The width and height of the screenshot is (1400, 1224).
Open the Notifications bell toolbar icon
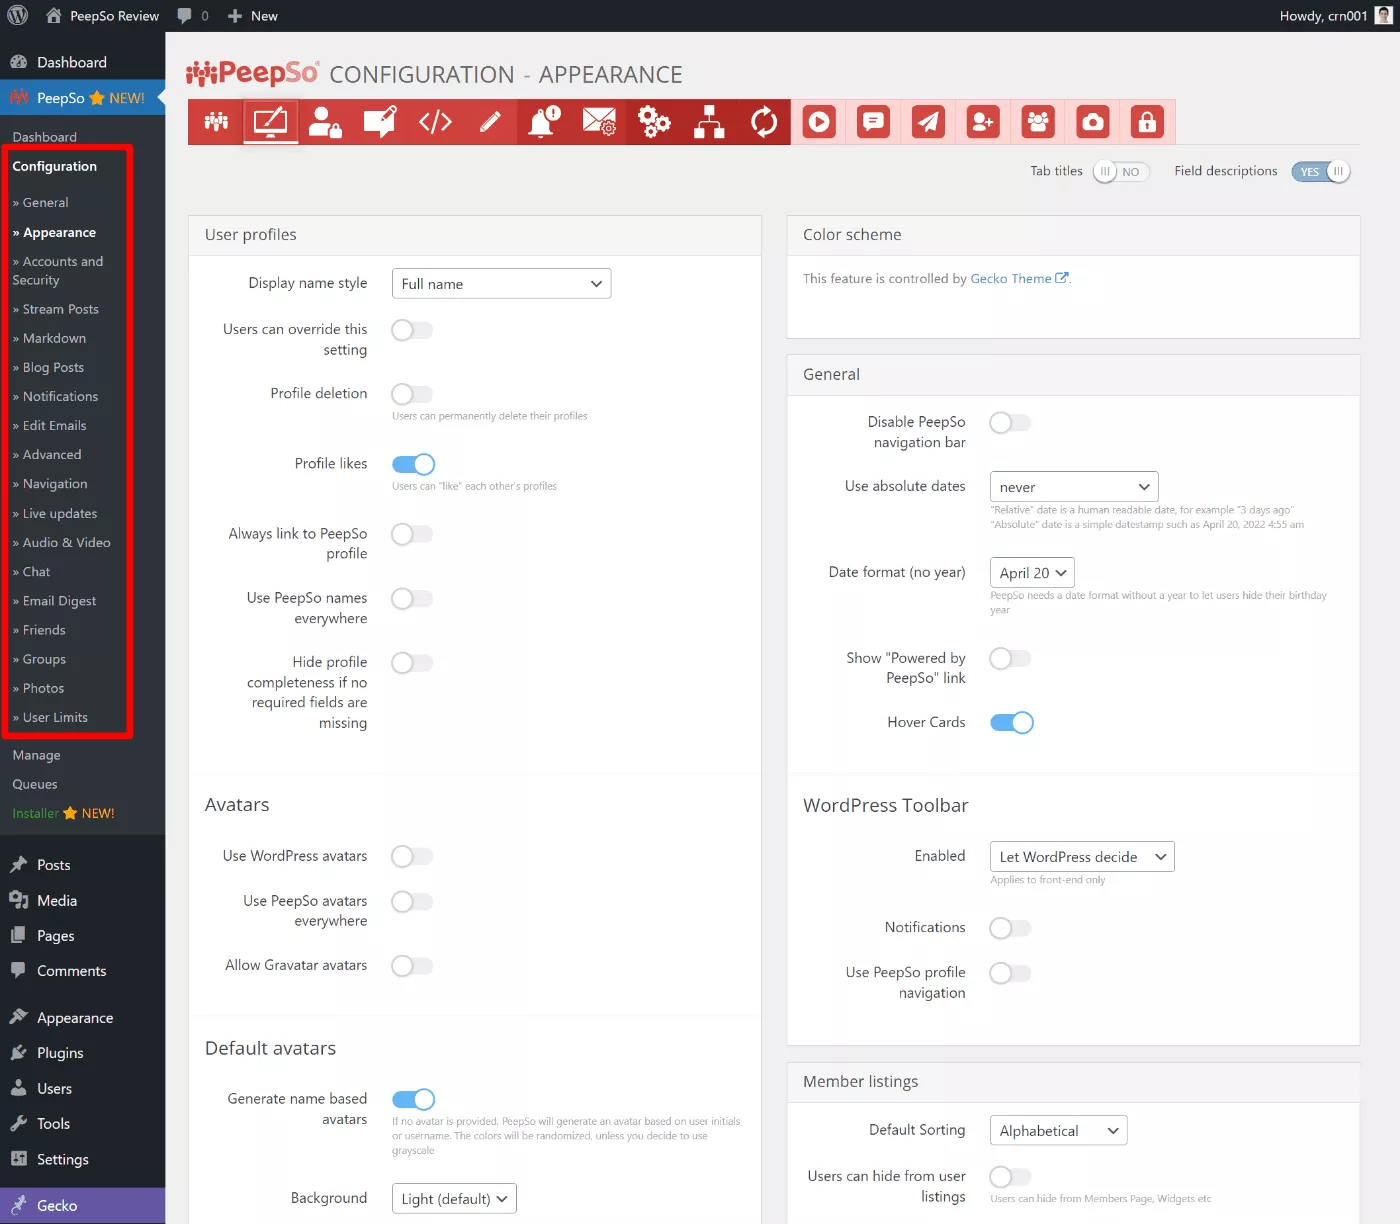tap(545, 122)
